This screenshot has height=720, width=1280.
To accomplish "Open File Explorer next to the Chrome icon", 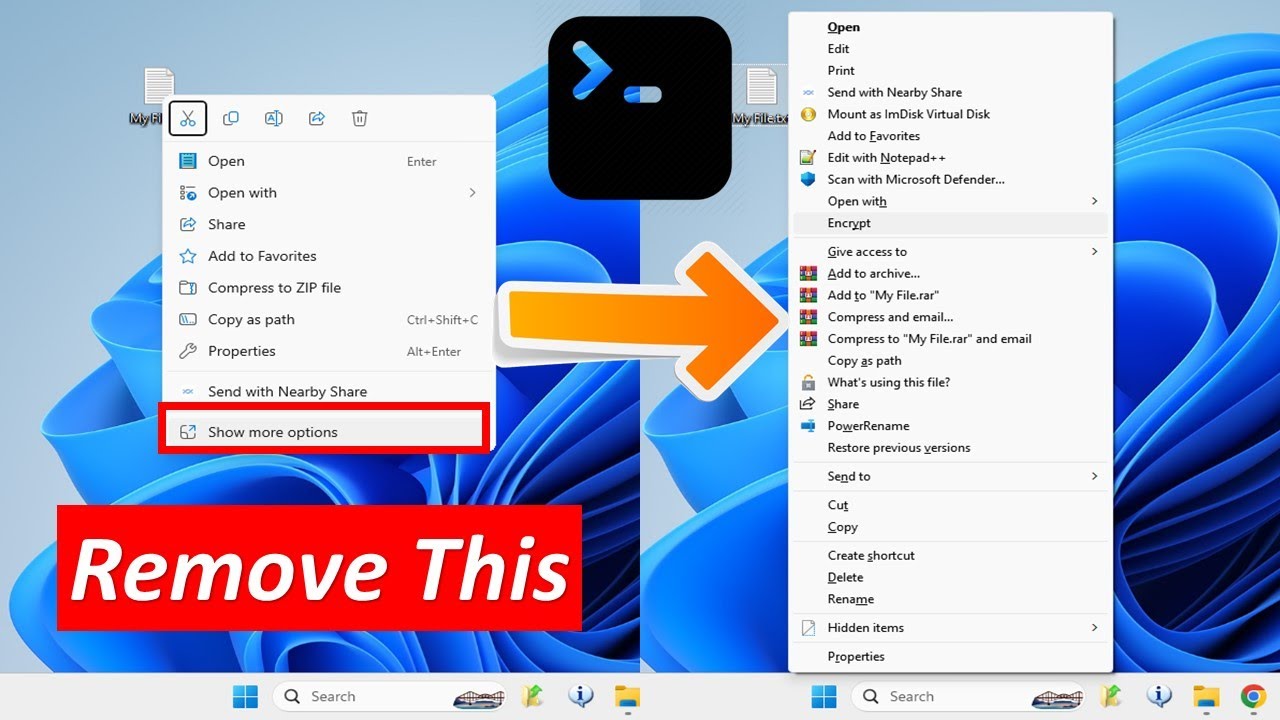I will [1207, 696].
